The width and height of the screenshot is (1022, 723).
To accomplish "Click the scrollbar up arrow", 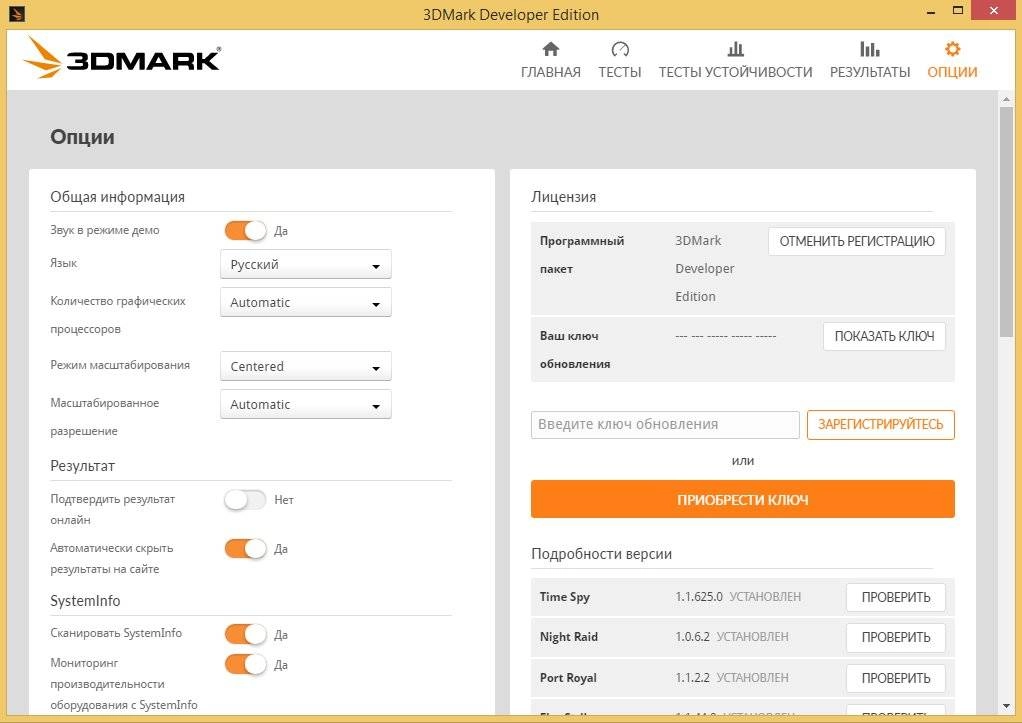I will 1006,99.
